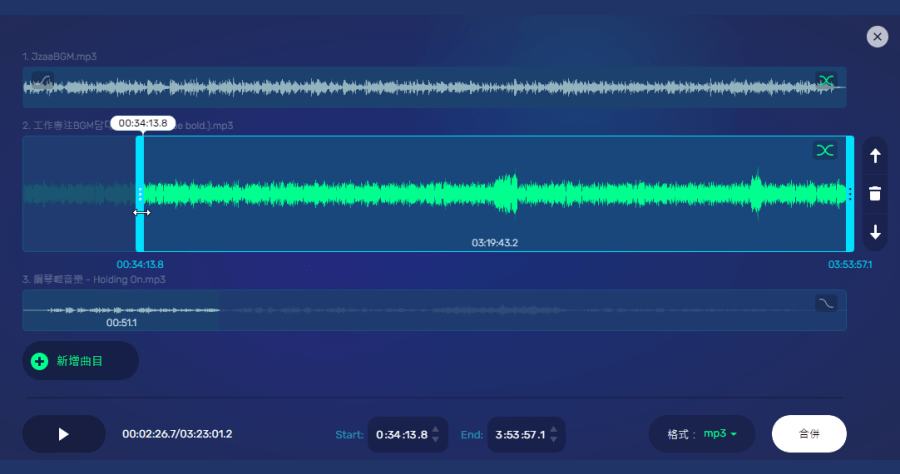Click the left trim handle on track 2
This screenshot has width=900, height=474.
coord(140,193)
